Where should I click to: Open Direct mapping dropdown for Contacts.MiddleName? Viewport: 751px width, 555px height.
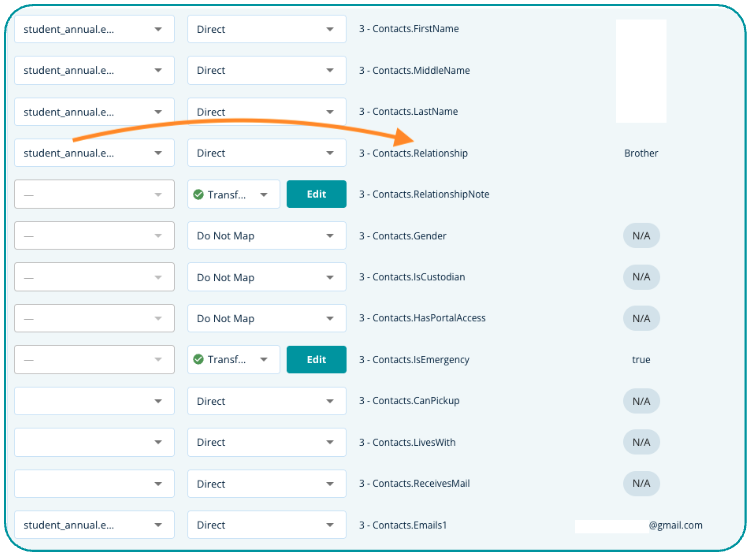[266, 71]
